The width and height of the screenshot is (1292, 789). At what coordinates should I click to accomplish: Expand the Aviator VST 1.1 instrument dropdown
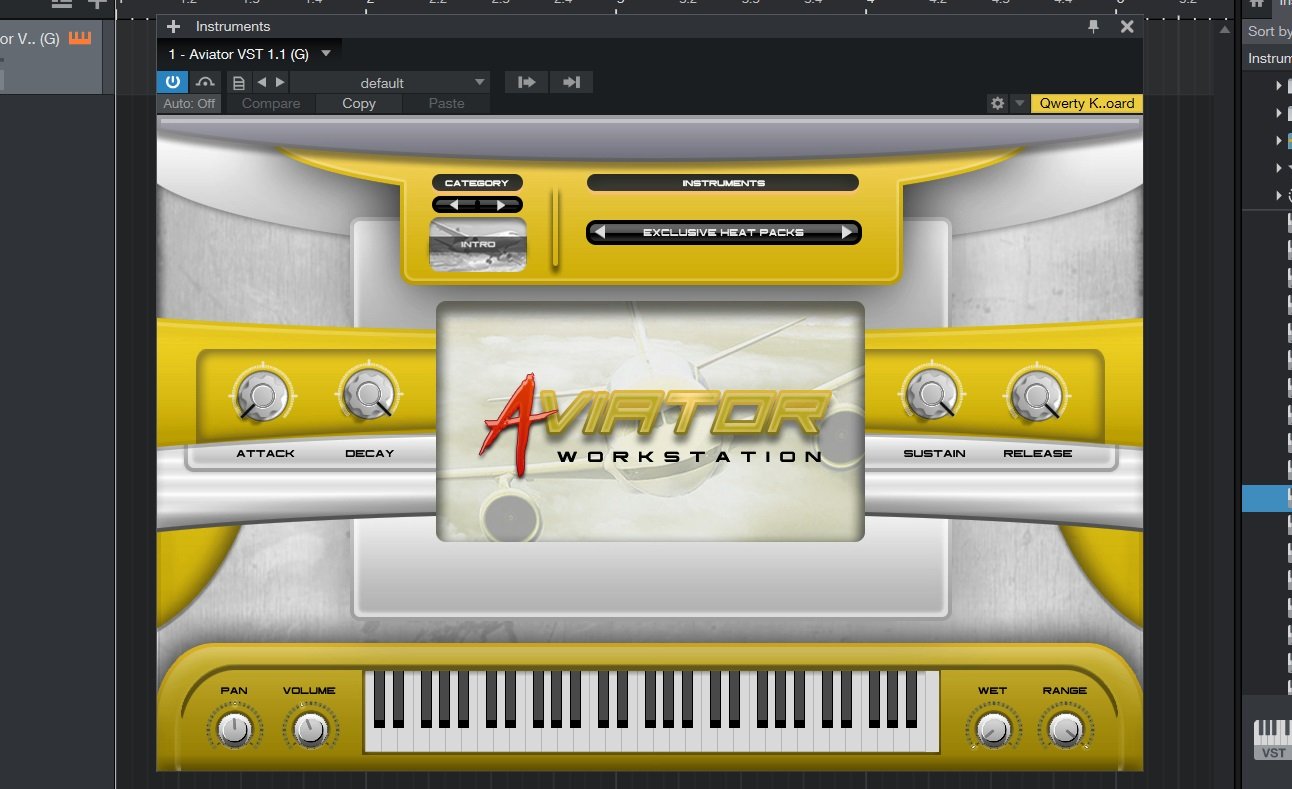coord(325,53)
